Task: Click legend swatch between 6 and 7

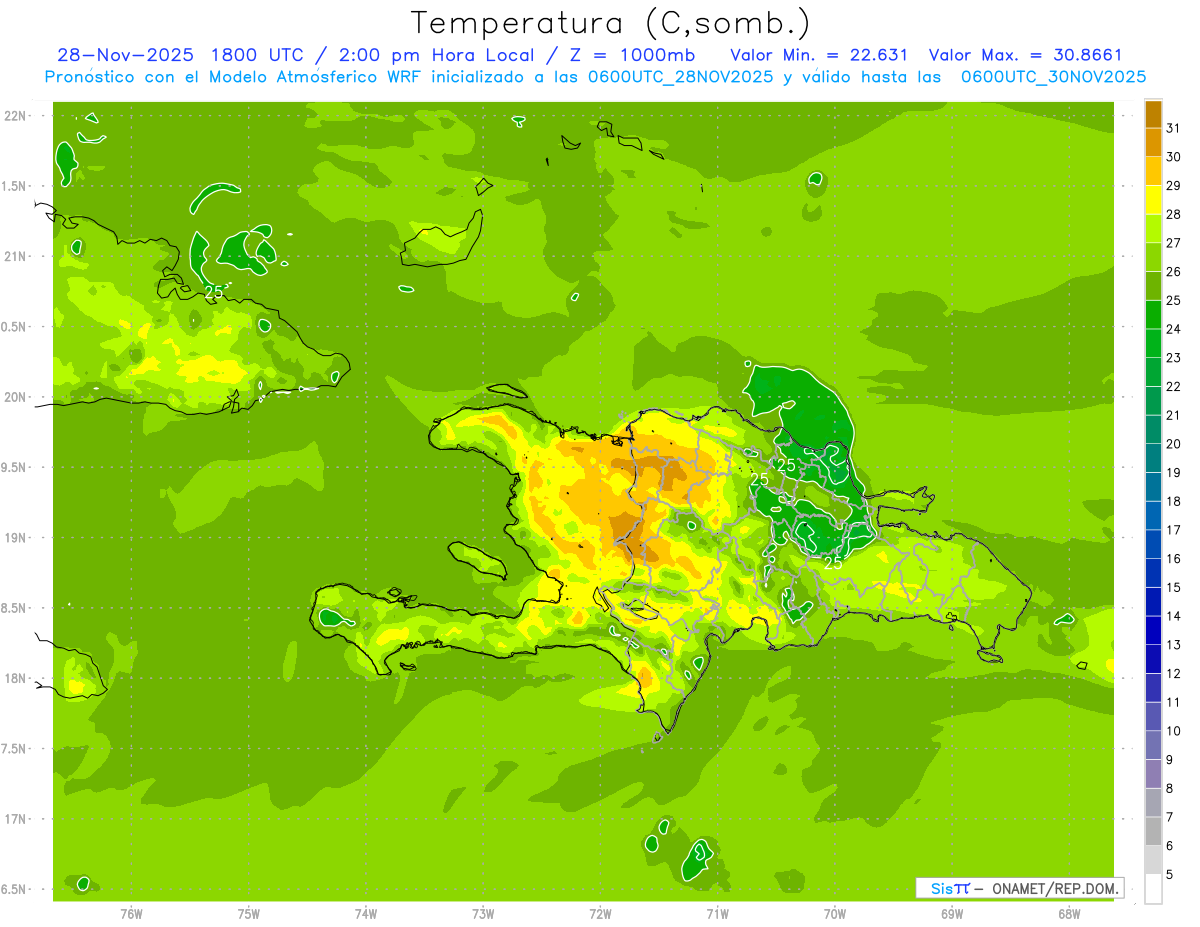Action: (1153, 831)
